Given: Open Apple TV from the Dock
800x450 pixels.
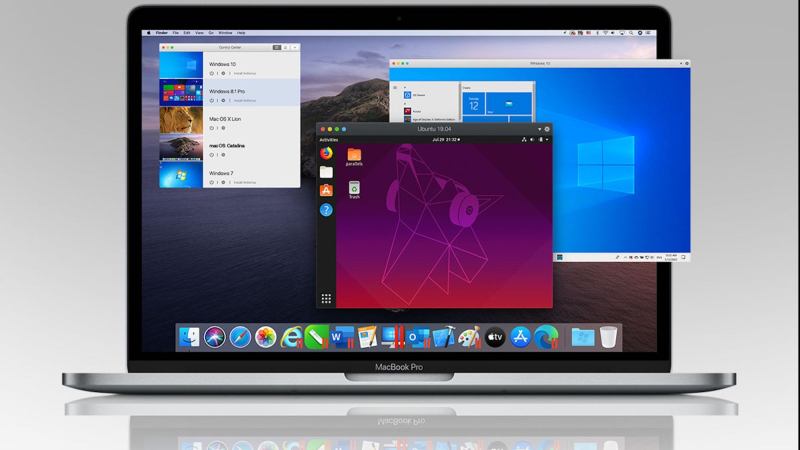Looking at the screenshot, I should pos(493,337).
